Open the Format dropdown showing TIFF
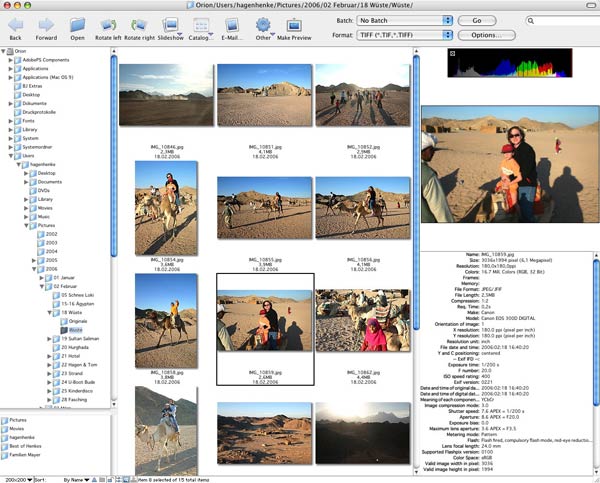The height and width of the screenshot is (483, 600). [x=405, y=35]
